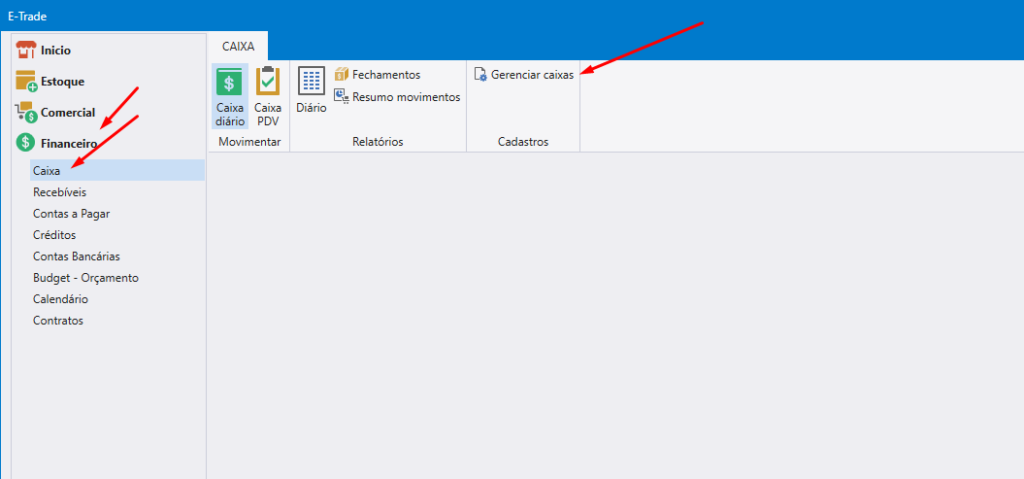Collapse the Financeiro sidebar section

point(69,143)
